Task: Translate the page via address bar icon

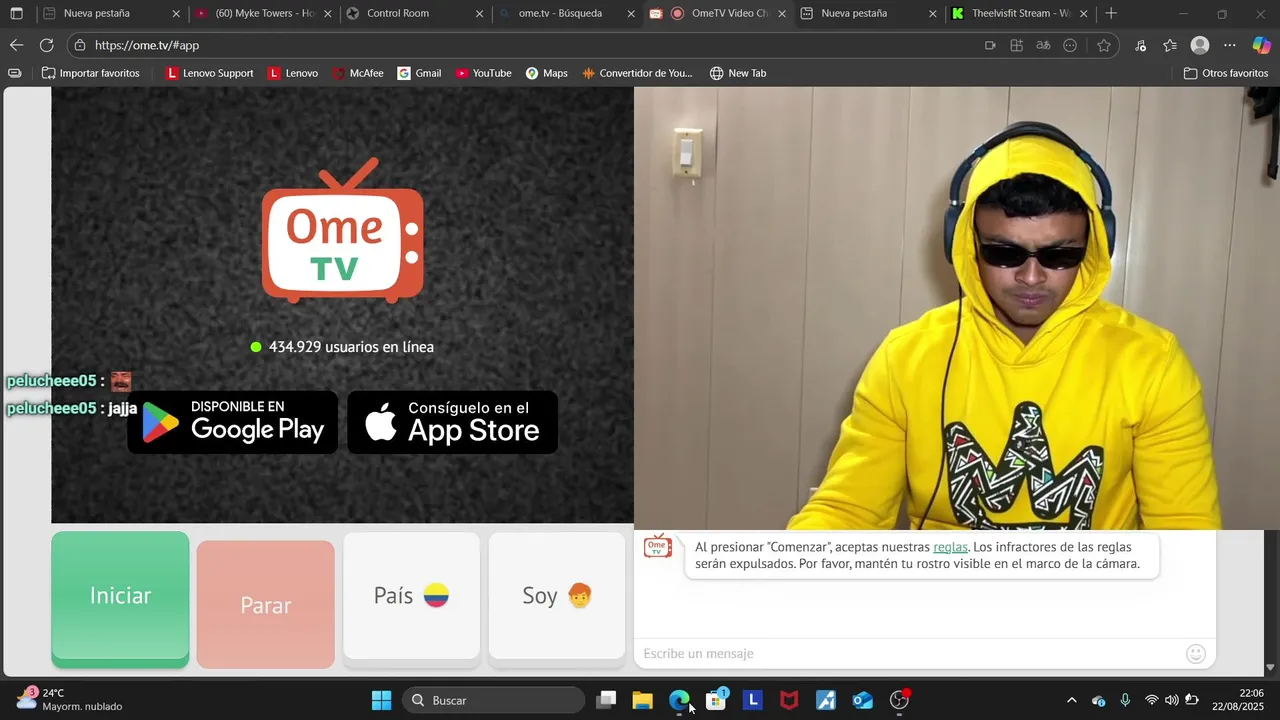Action: pyautogui.click(x=1043, y=45)
